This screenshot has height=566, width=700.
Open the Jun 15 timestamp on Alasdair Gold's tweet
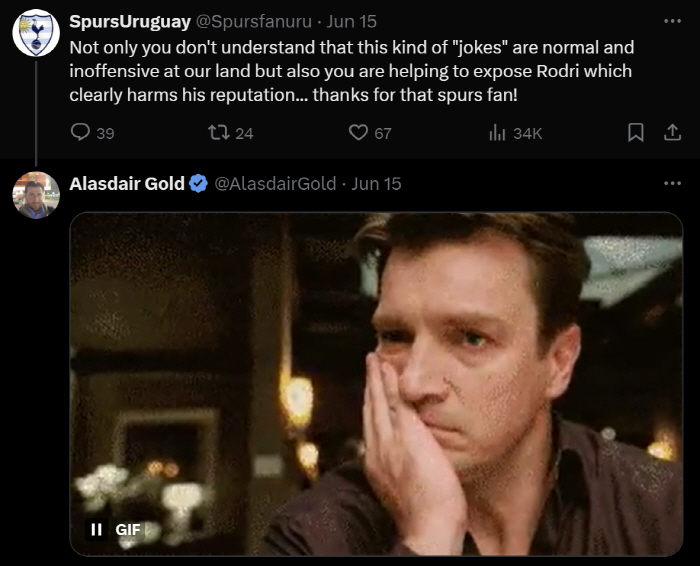[376, 183]
